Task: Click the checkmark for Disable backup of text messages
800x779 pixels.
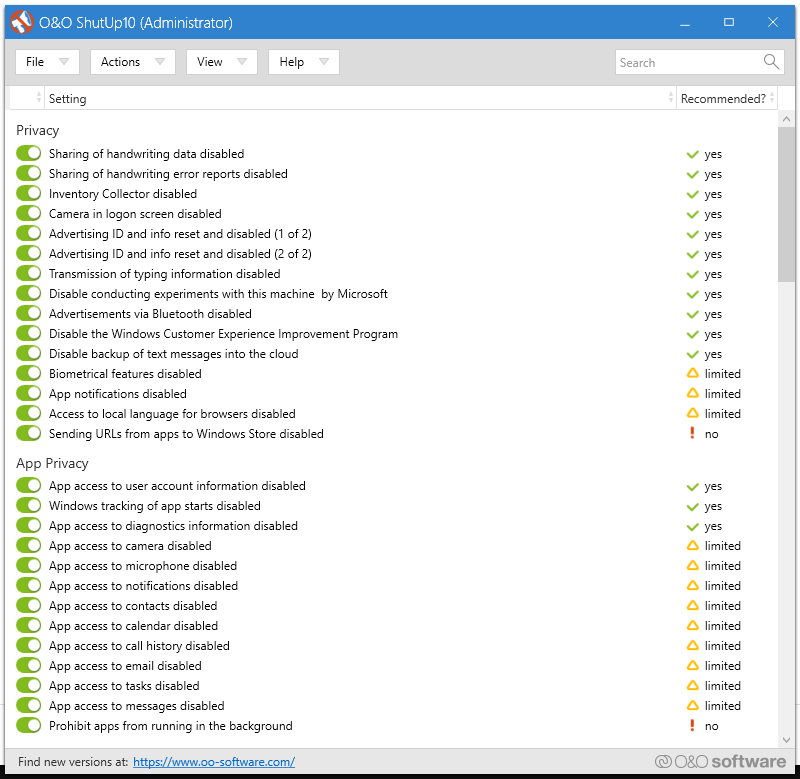Action: pos(692,354)
